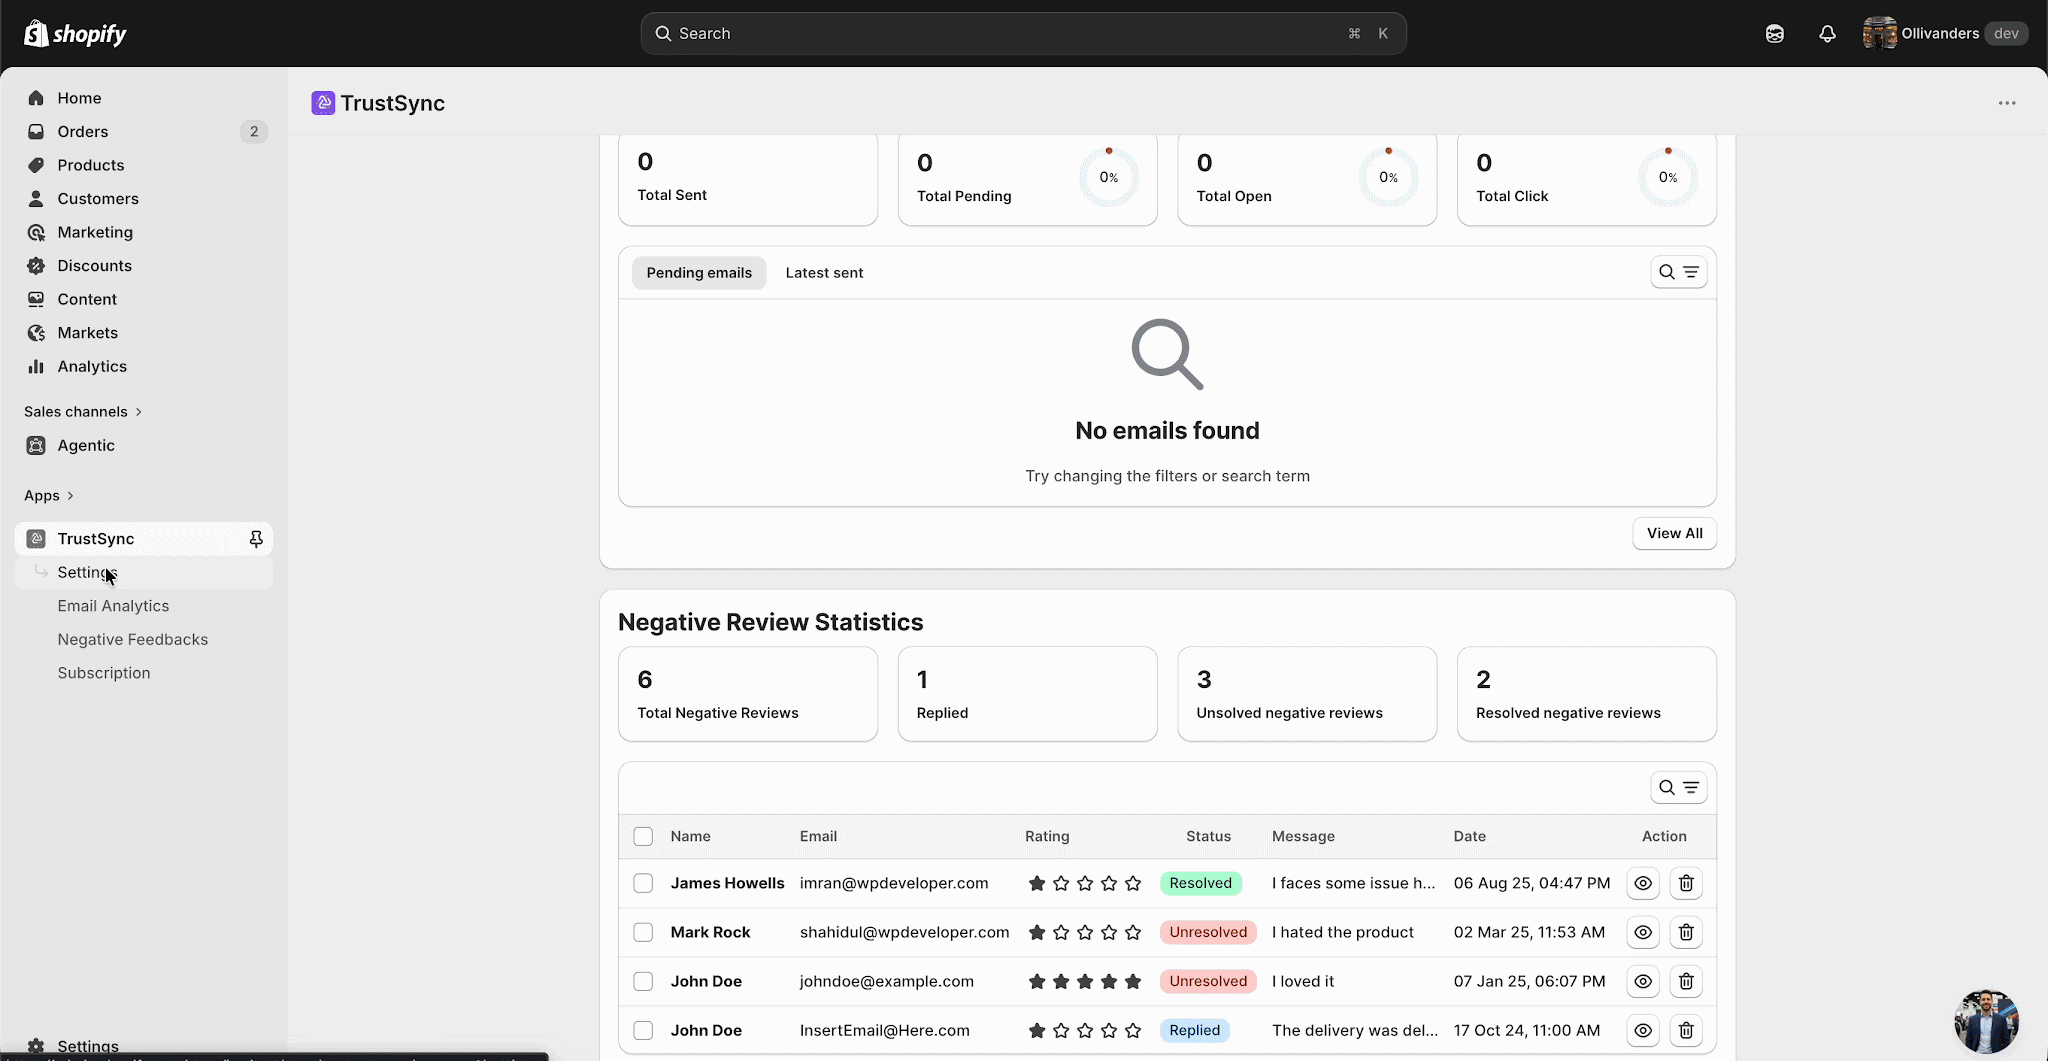The height and width of the screenshot is (1061, 2048).
Task: Open TrustSync Settings submenu item
Action: click(x=144, y=573)
